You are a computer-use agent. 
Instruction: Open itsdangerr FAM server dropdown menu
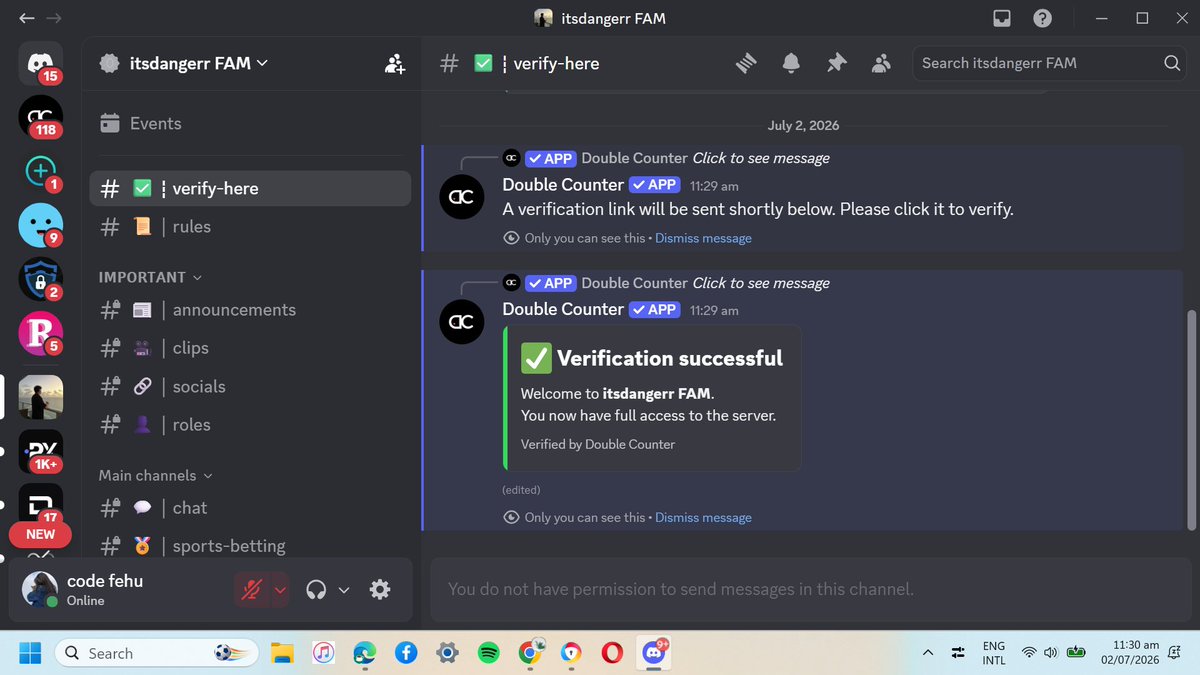pyautogui.click(x=197, y=63)
